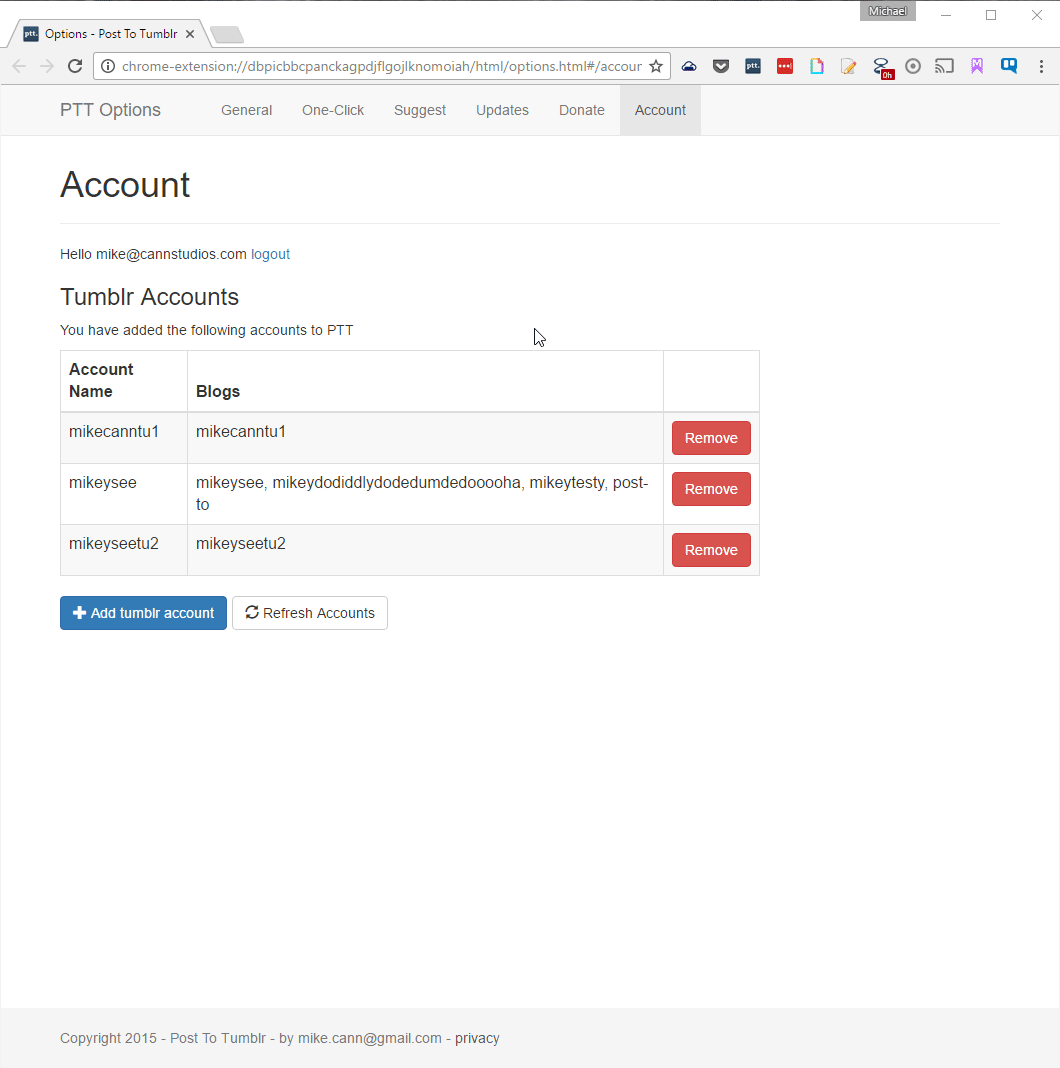Switch to the General tab
This screenshot has width=1060, height=1068.
pyautogui.click(x=246, y=110)
